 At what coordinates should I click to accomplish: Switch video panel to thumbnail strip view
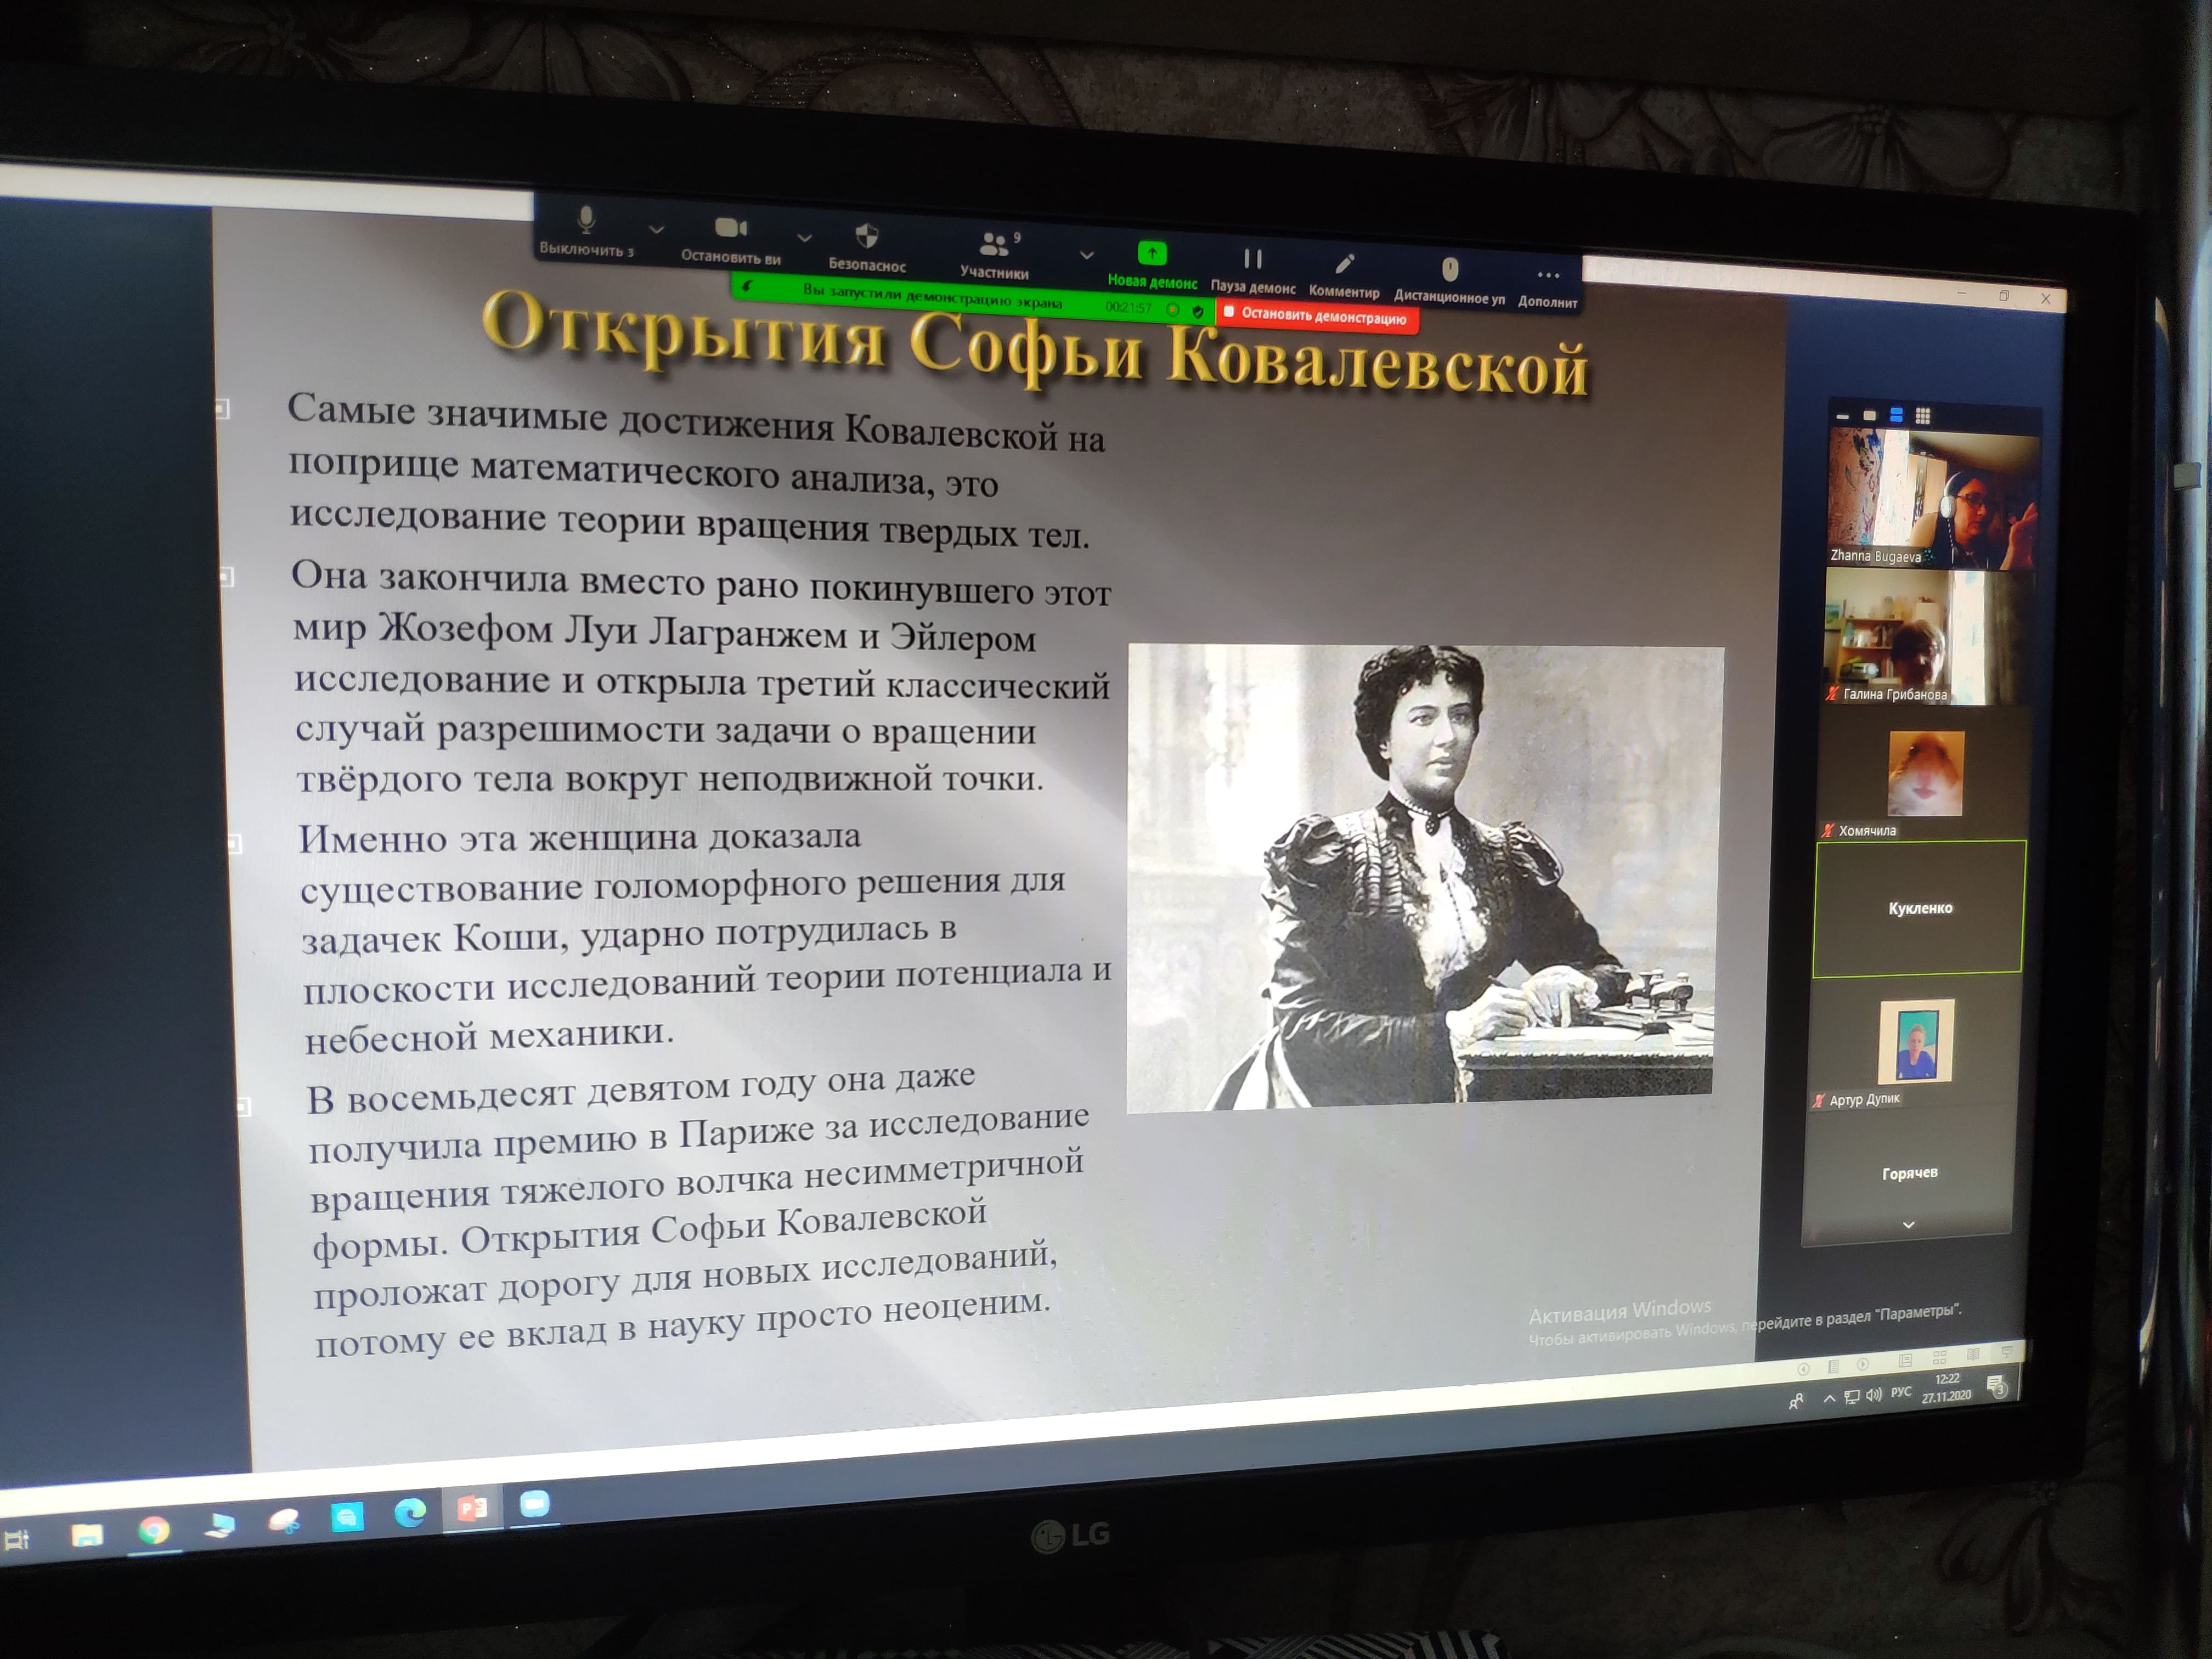point(1896,415)
